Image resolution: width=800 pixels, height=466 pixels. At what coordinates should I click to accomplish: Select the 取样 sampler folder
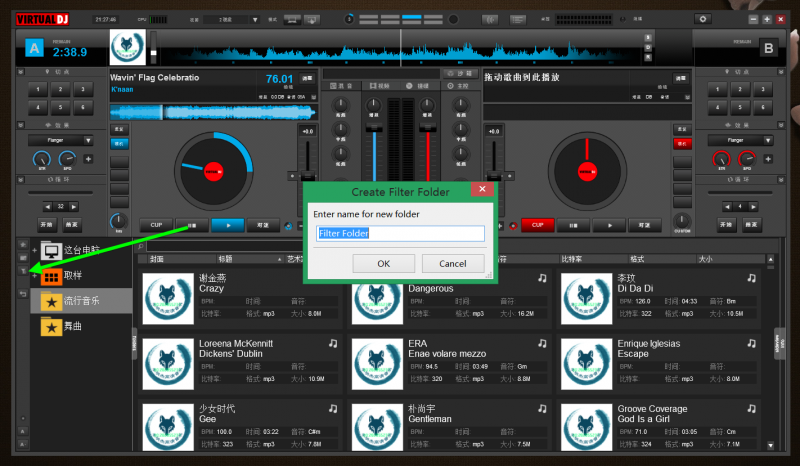(72, 276)
